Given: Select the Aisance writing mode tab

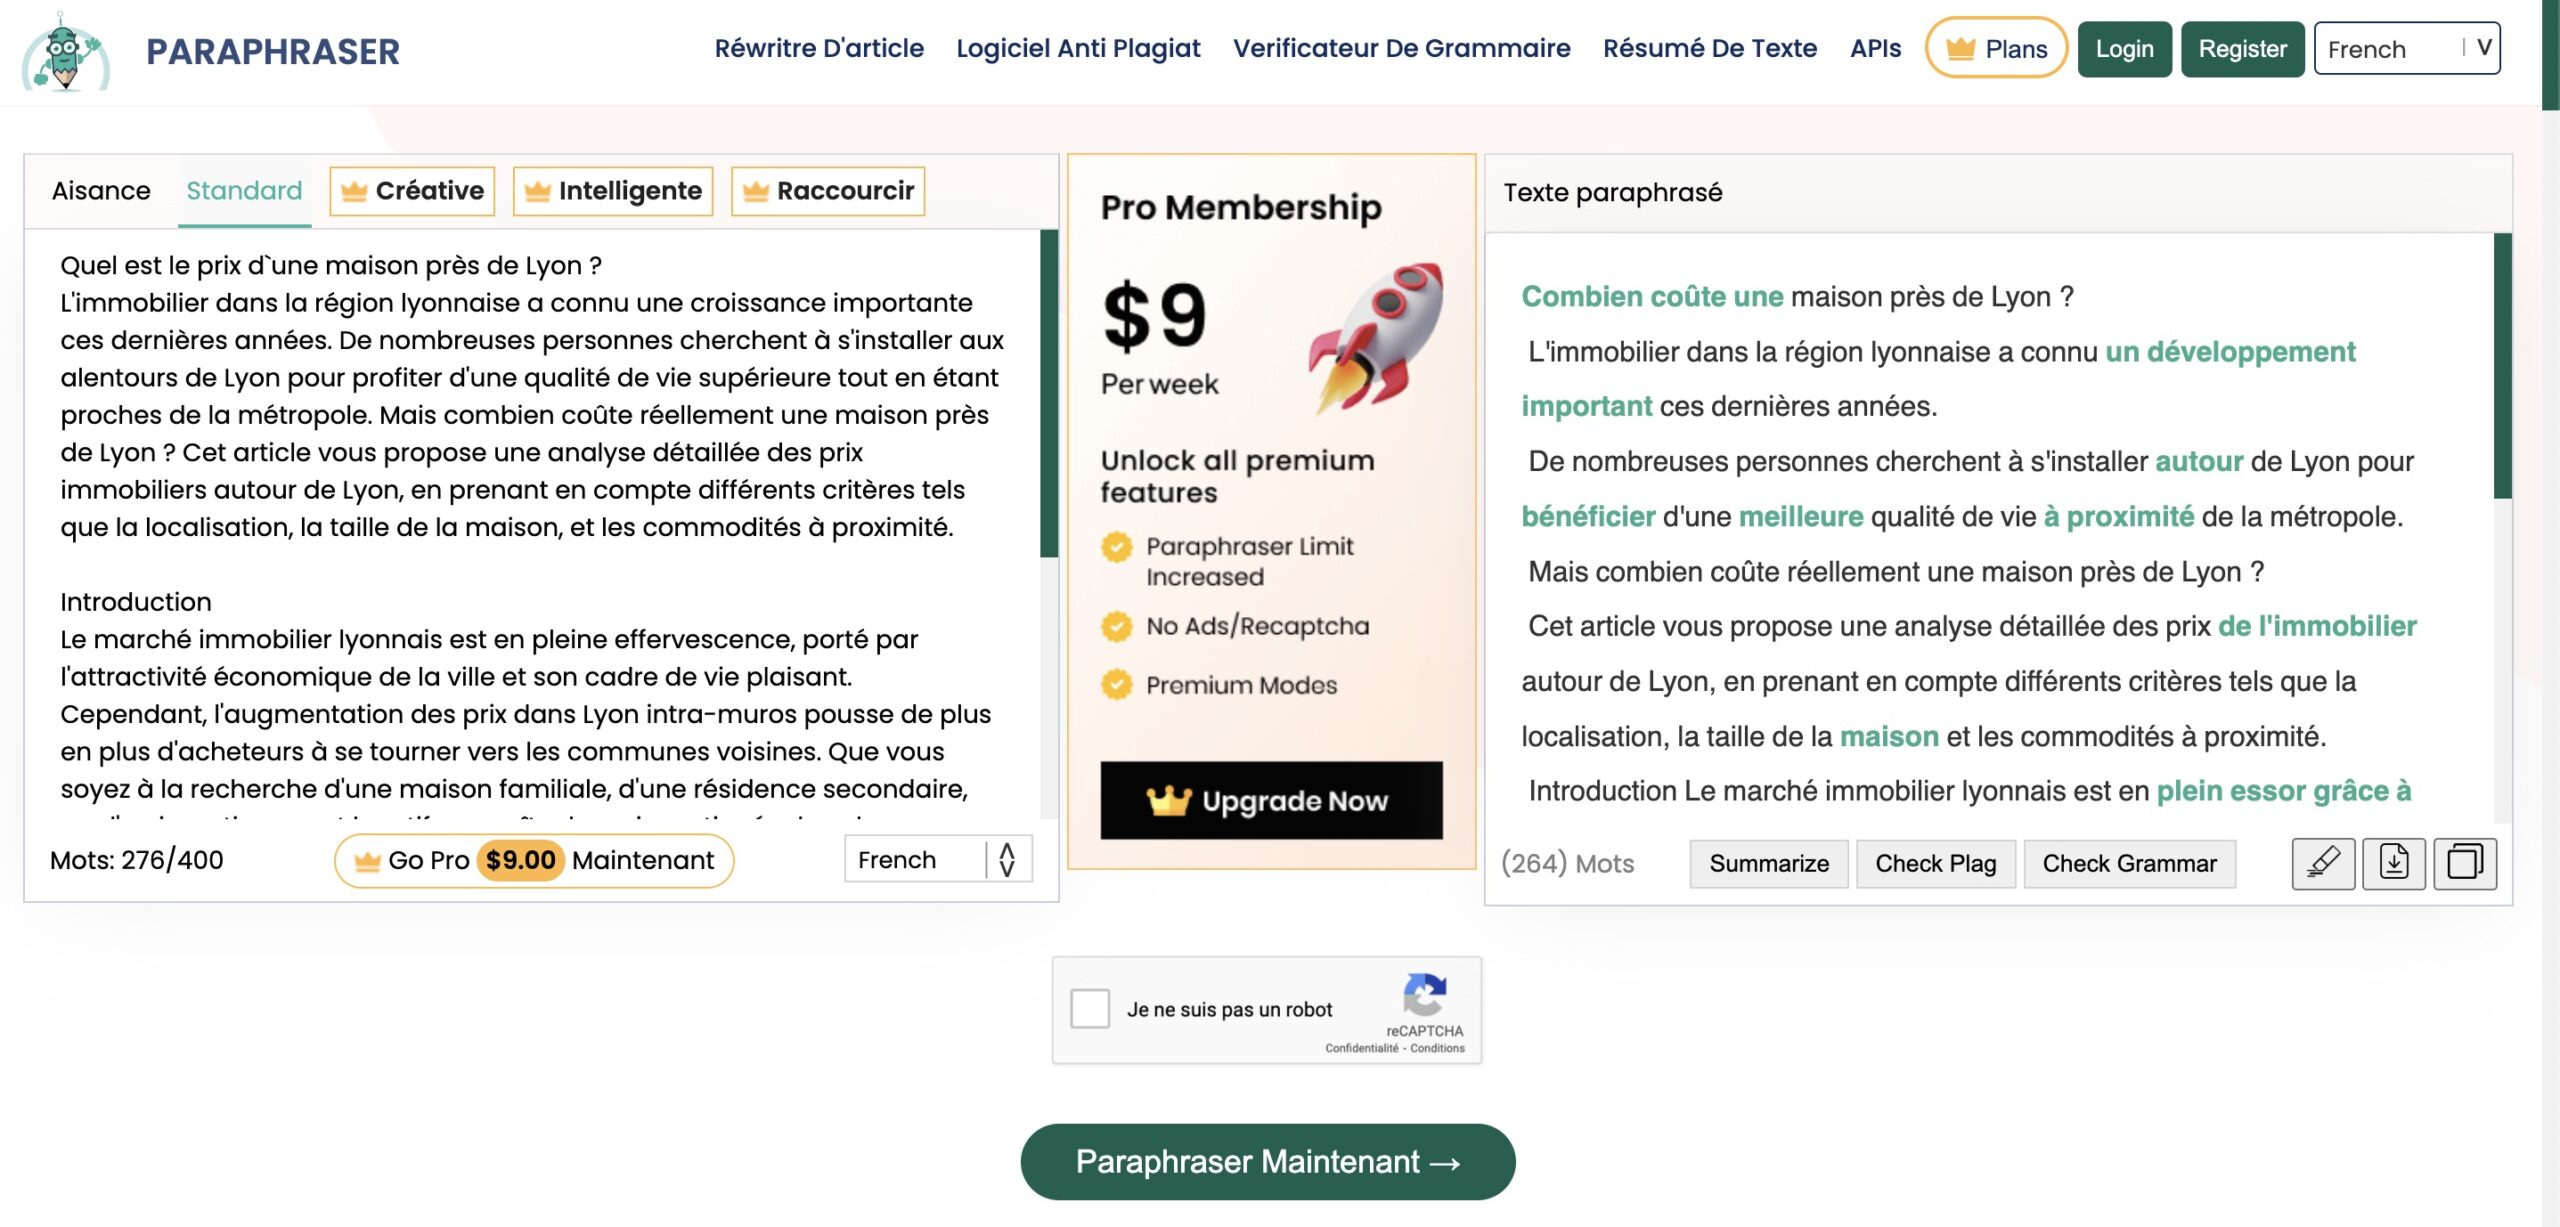Looking at the screenshot, I should pos(100,191).
